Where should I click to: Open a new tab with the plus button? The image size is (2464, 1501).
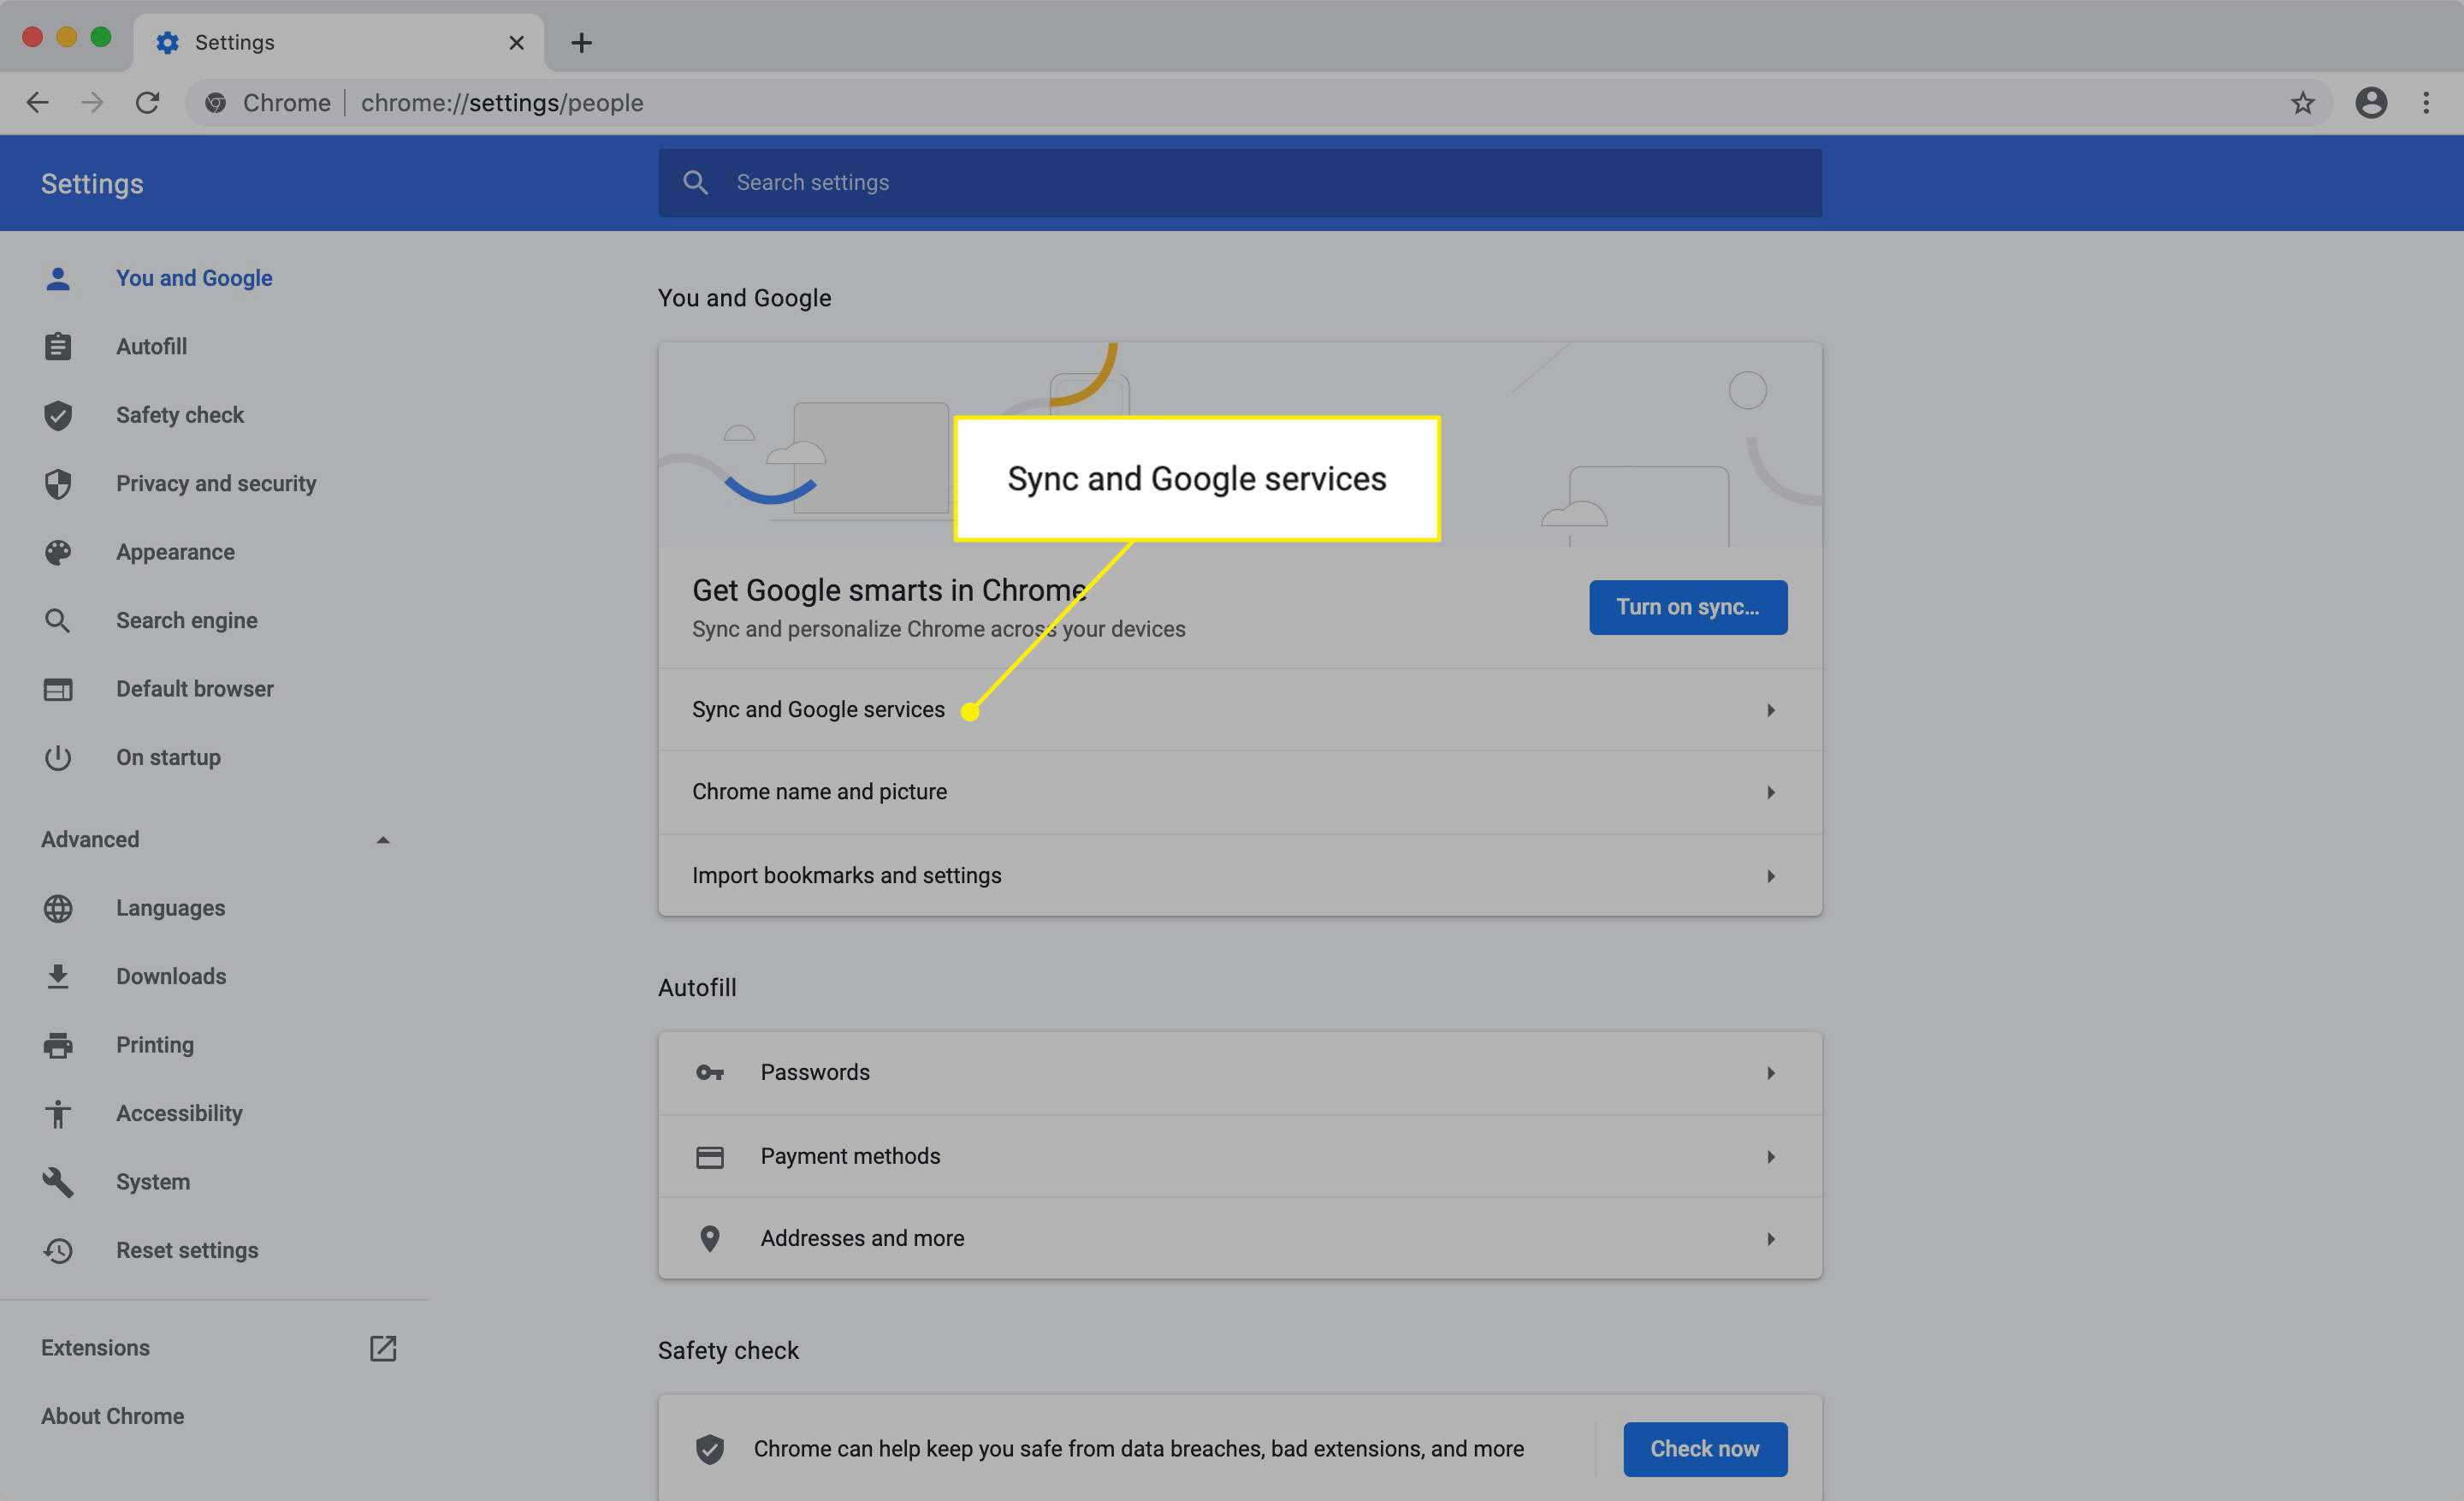click(x=581, y=42)
